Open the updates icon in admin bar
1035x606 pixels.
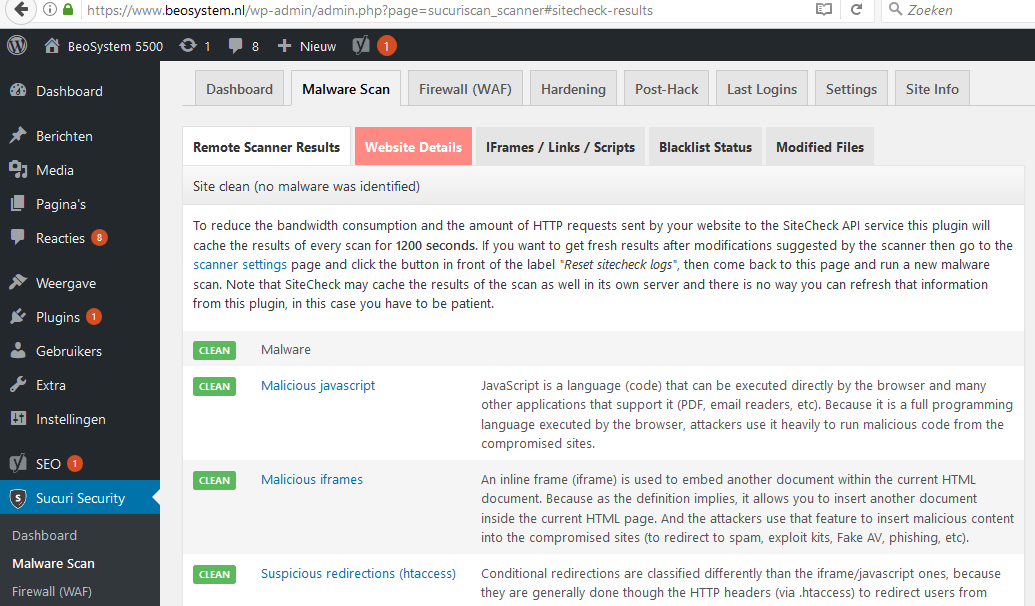pyautogui.click(x=188, y=45)
